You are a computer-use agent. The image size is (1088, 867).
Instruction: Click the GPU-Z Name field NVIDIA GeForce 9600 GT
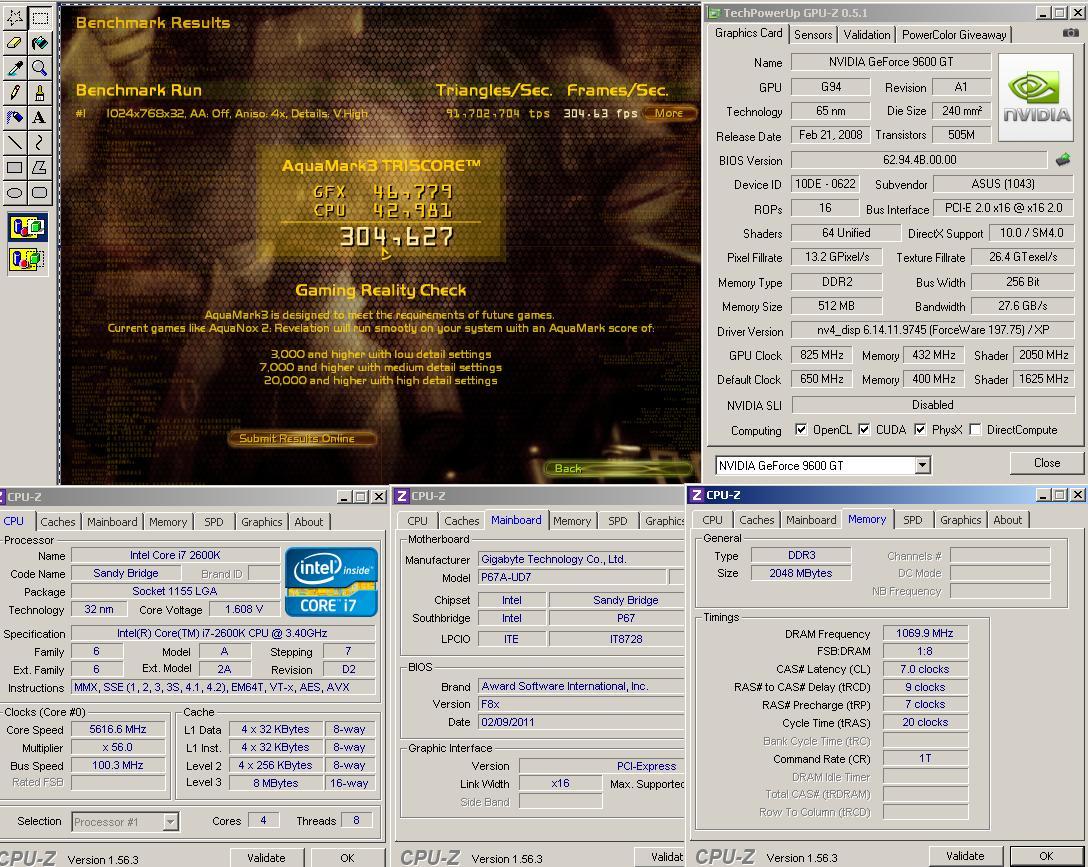click(891, 62)
